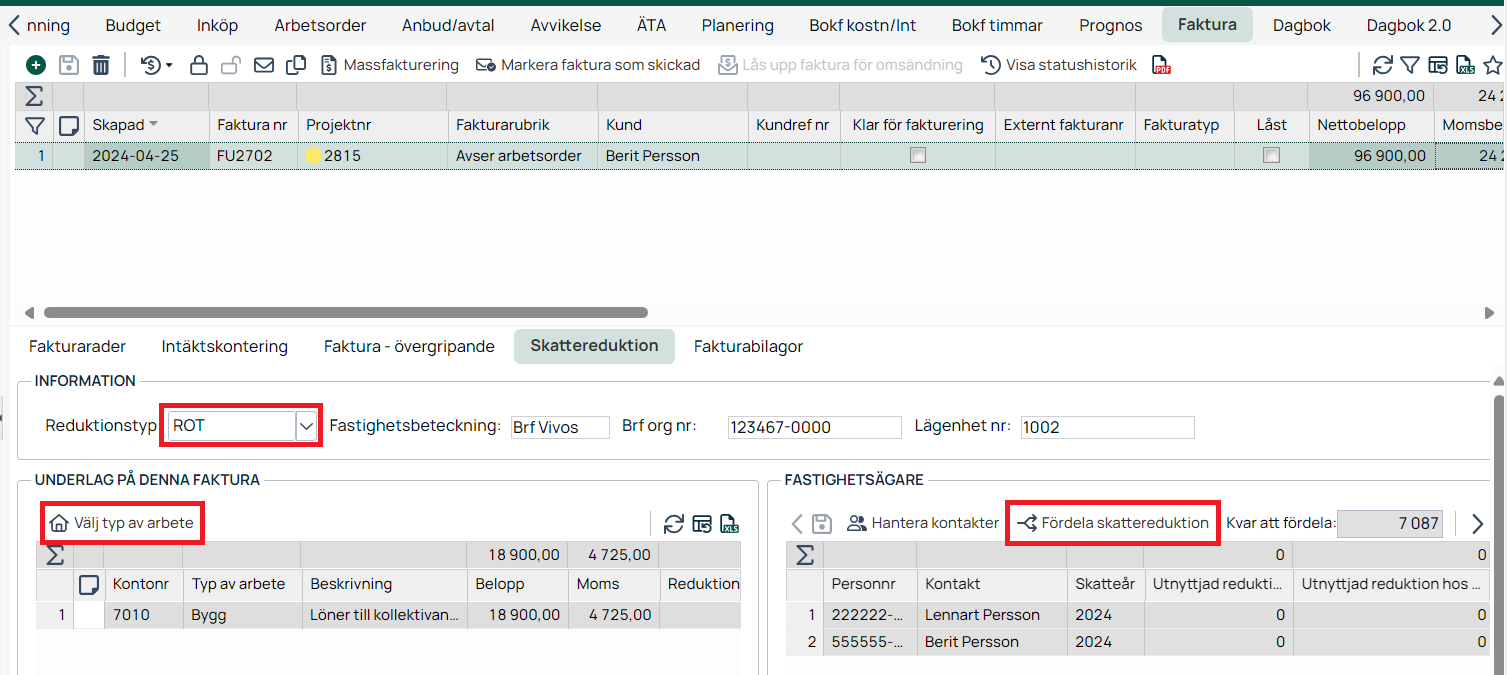1508x675 pixels.
Task: Click the Fastighetsbeteckning field with Brf Vivos
Action: click(x=559, y=427)
